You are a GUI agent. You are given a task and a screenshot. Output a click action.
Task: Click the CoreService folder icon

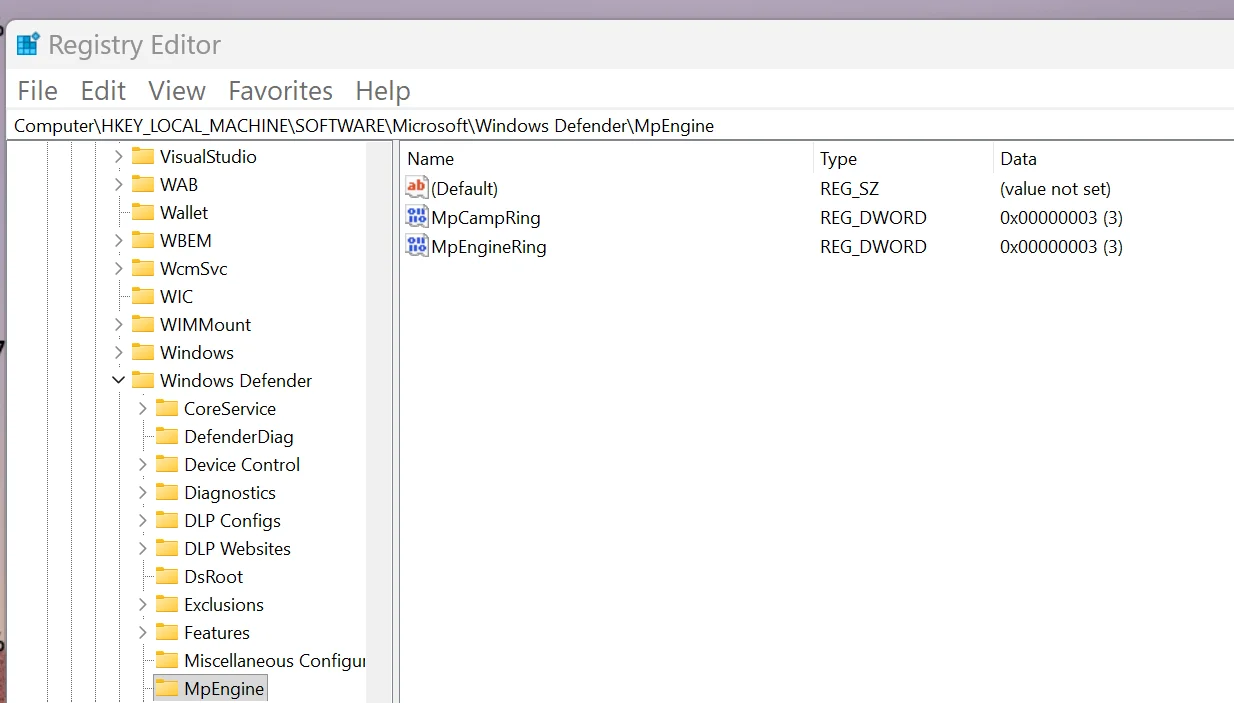pos(167,408)
